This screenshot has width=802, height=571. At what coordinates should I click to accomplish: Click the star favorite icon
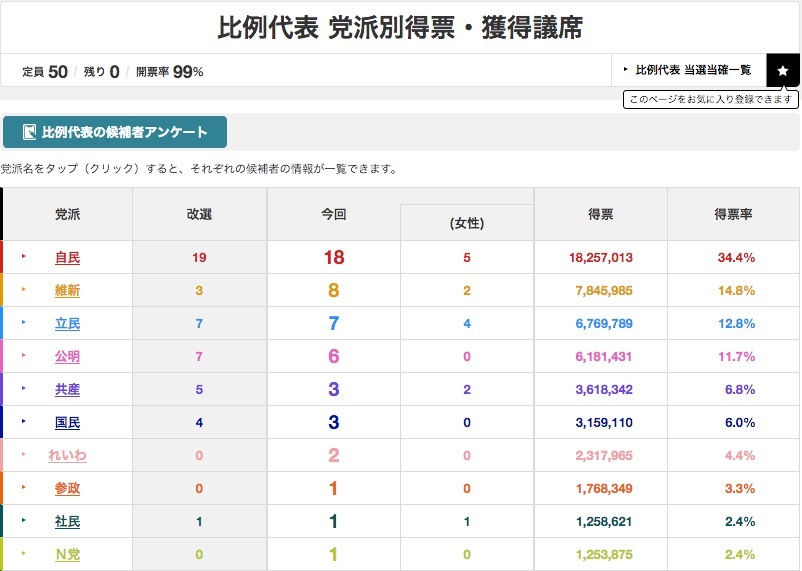point(783,71)
